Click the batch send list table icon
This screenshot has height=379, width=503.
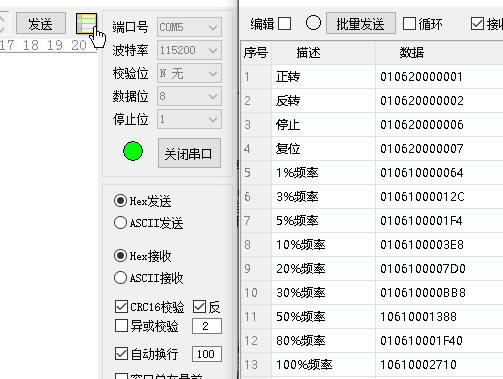[86, 24]
